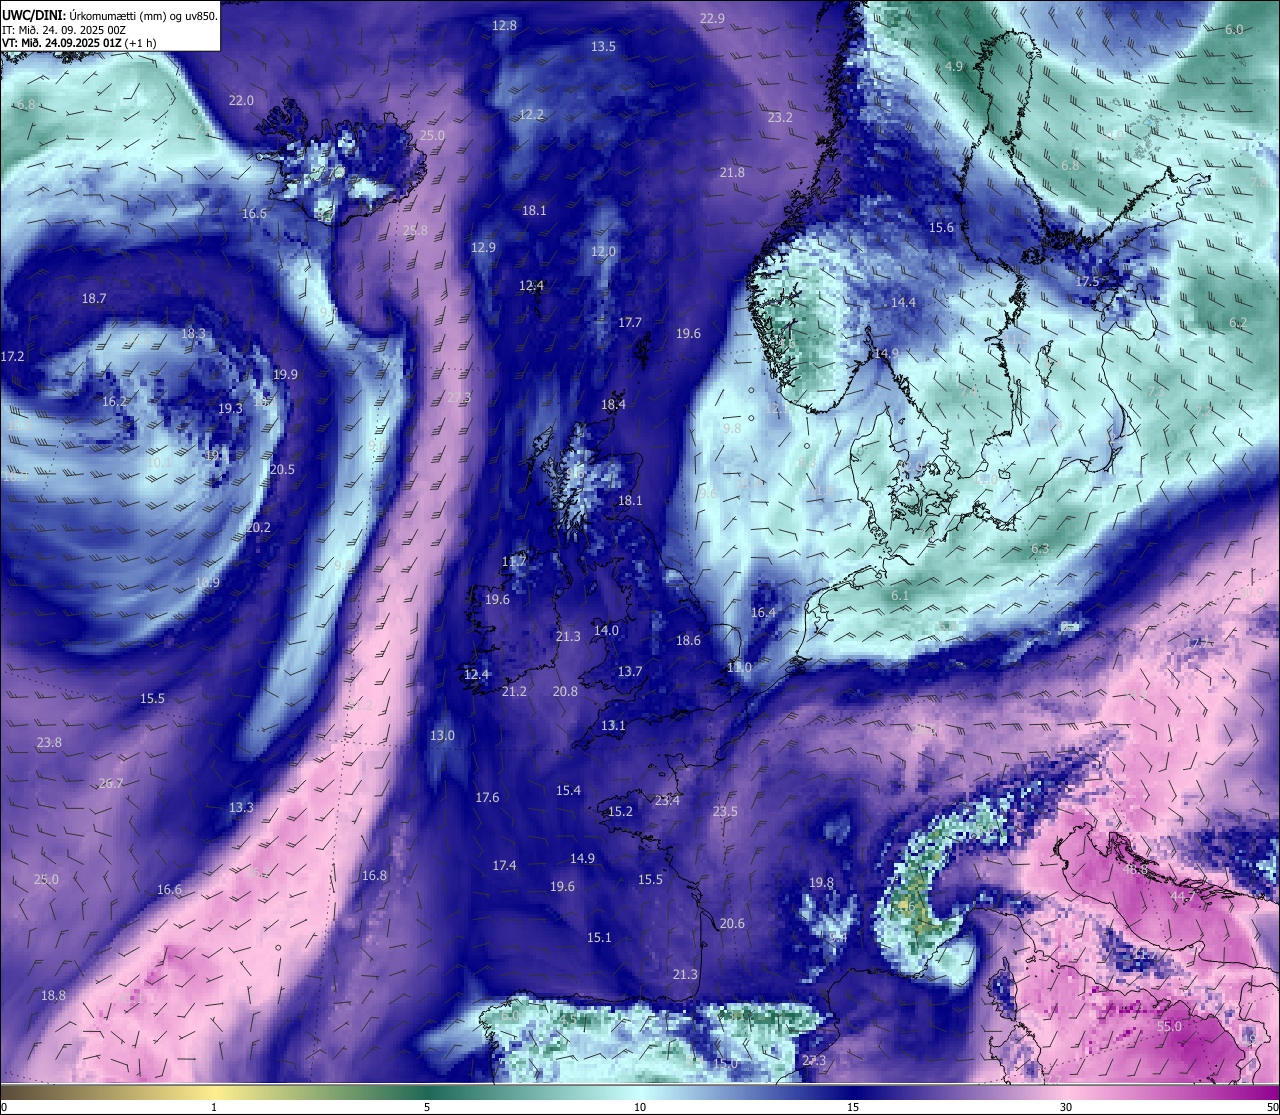Click the value 26.7 on the map
This screenshot has width=1280, height=1115.
click(x=111, y=783)
